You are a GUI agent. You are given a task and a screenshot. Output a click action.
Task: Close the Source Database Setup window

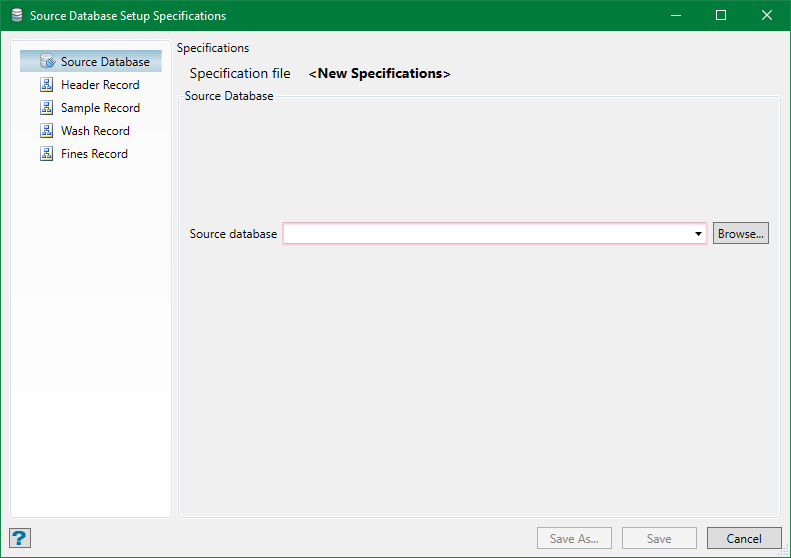767,16
